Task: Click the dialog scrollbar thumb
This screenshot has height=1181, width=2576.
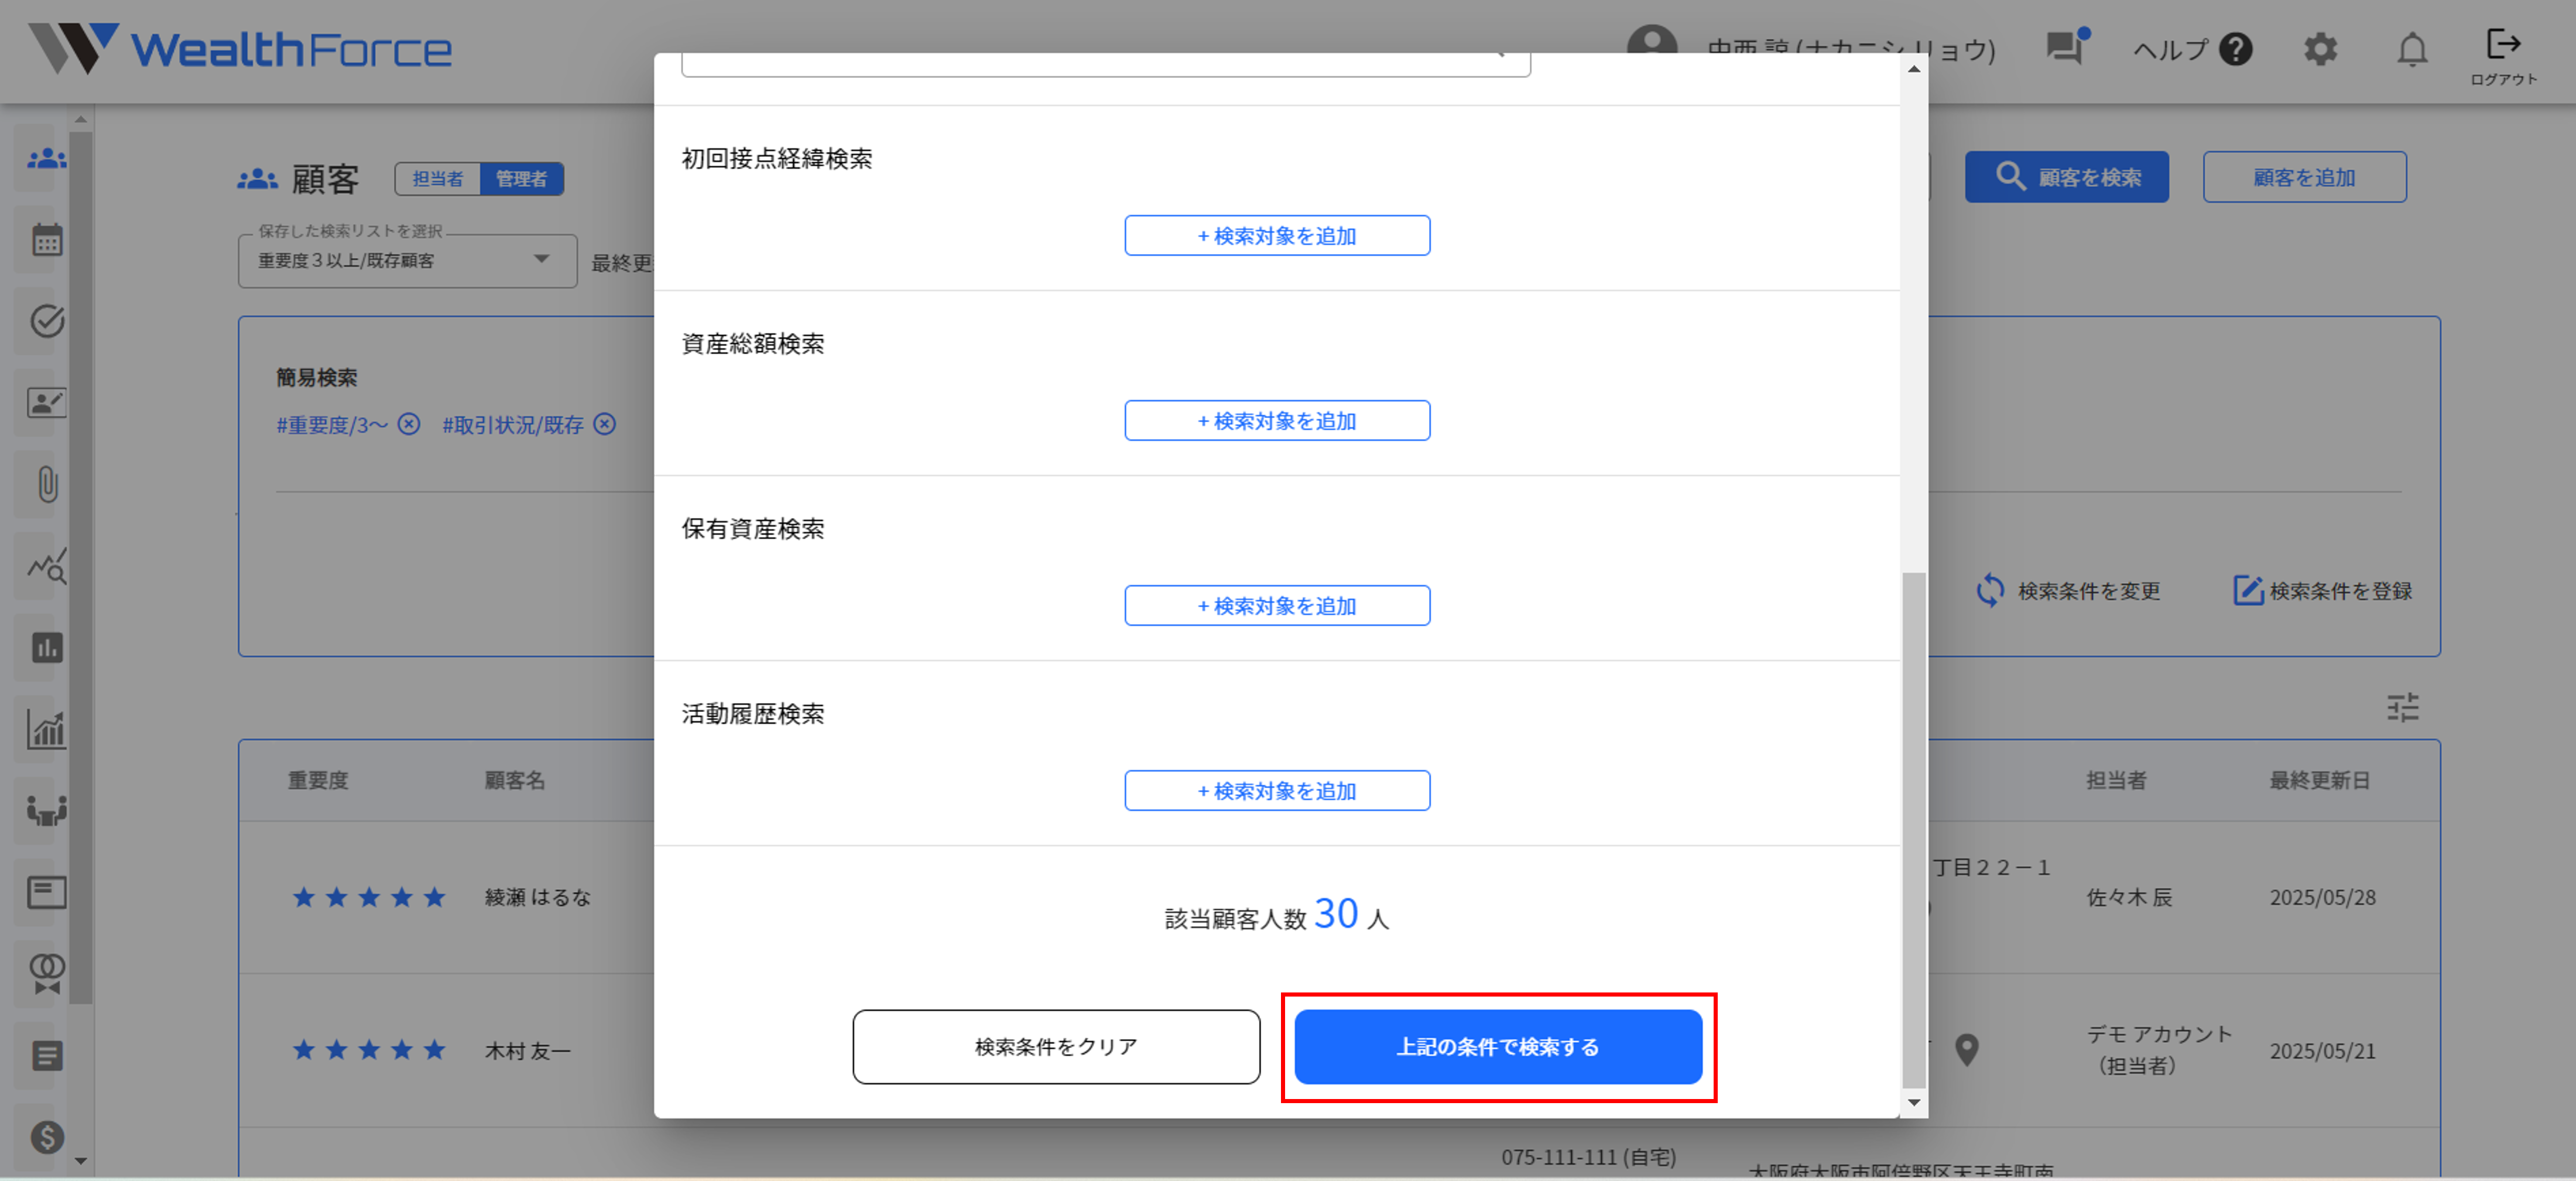Action: tap(1913, 829)
